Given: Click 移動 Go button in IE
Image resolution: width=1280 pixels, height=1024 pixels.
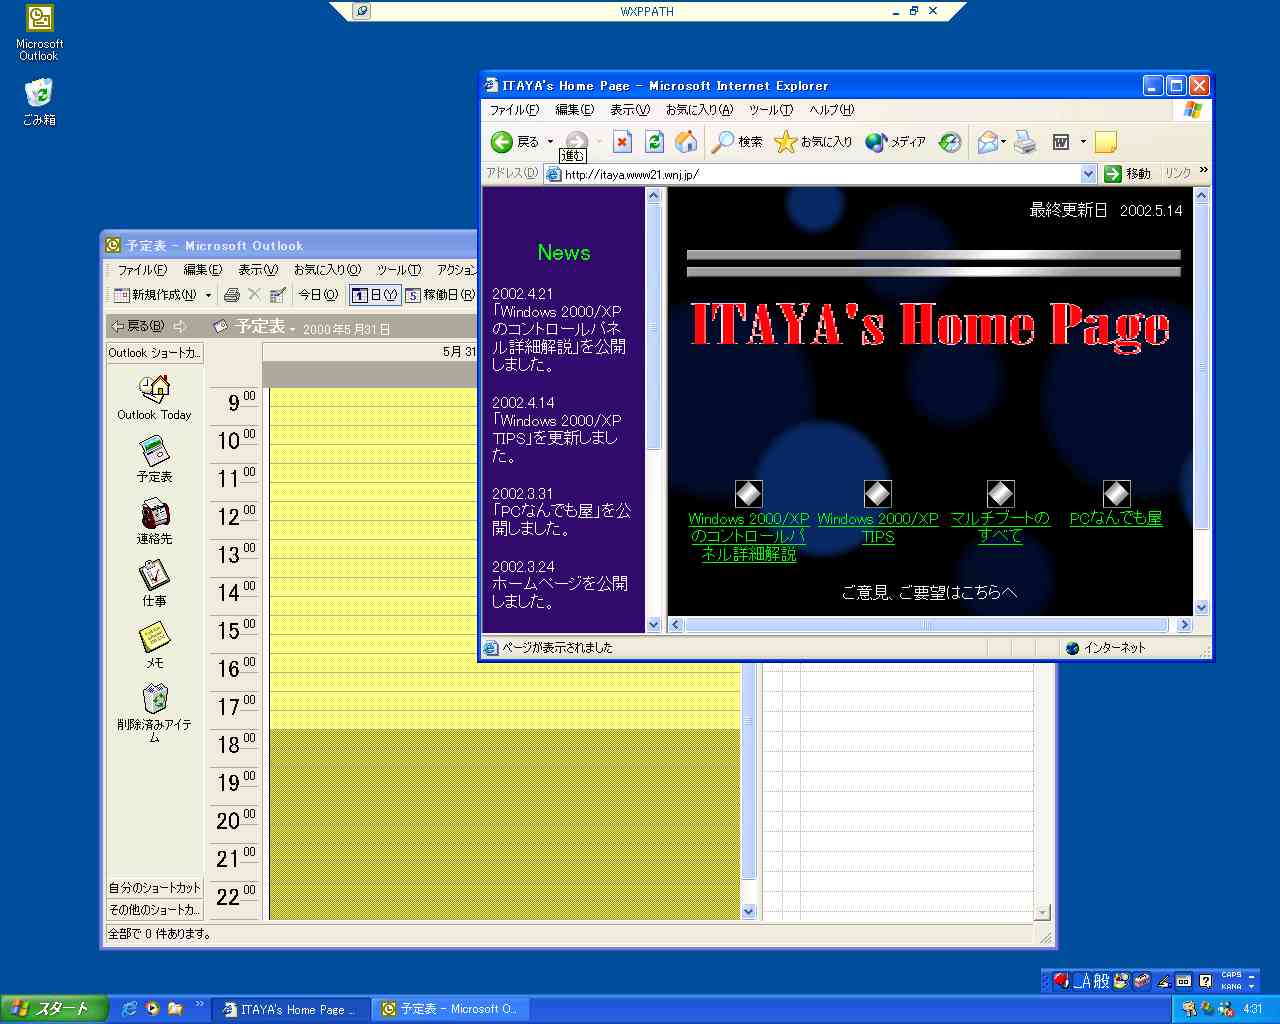Looking at the screenshot, I should pyautogui.click(x=1128, y=174).
